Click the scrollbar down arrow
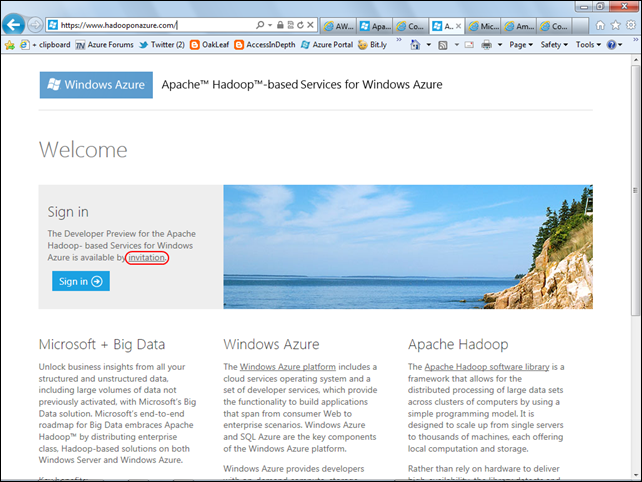 point(635,475)
